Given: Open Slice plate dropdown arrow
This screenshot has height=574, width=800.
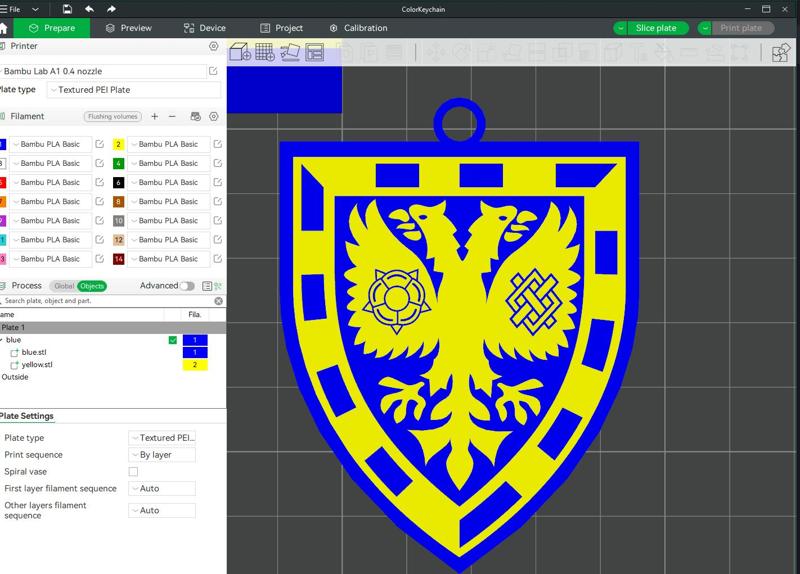Looking at the screenshot, I should pyautogui.click(x=620, y=28).
